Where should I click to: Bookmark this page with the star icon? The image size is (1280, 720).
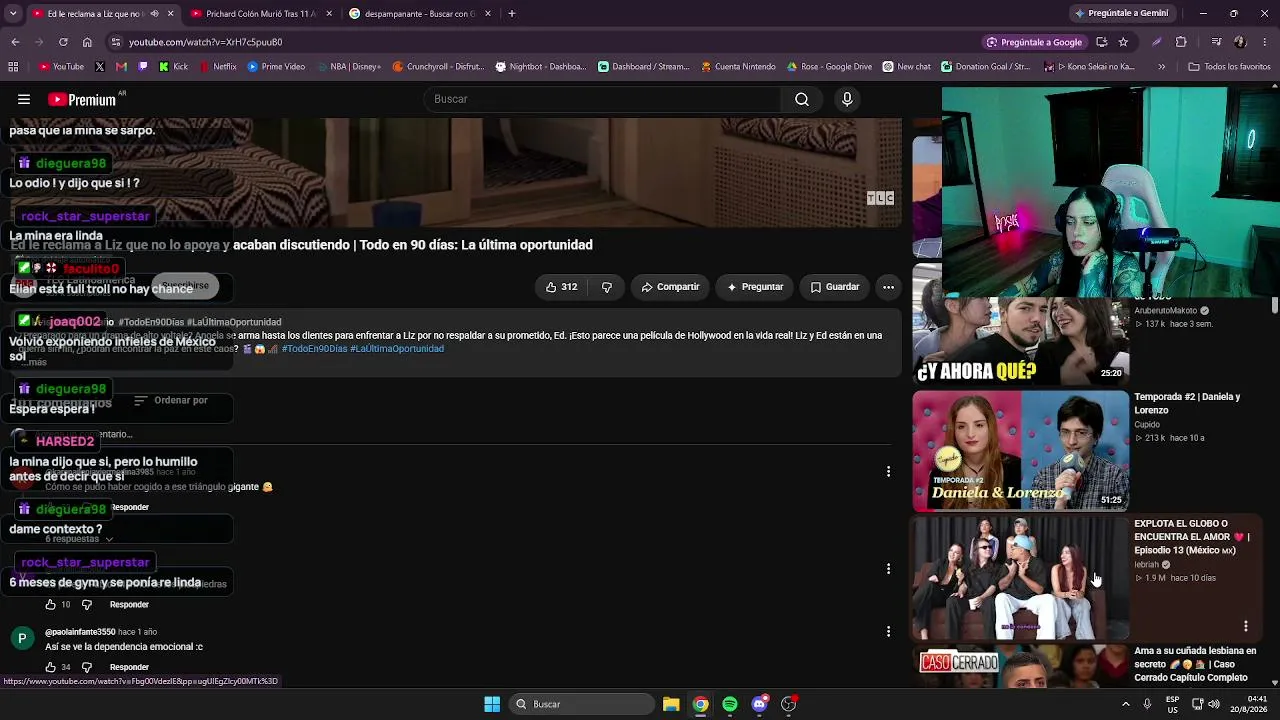point(1123,42)
